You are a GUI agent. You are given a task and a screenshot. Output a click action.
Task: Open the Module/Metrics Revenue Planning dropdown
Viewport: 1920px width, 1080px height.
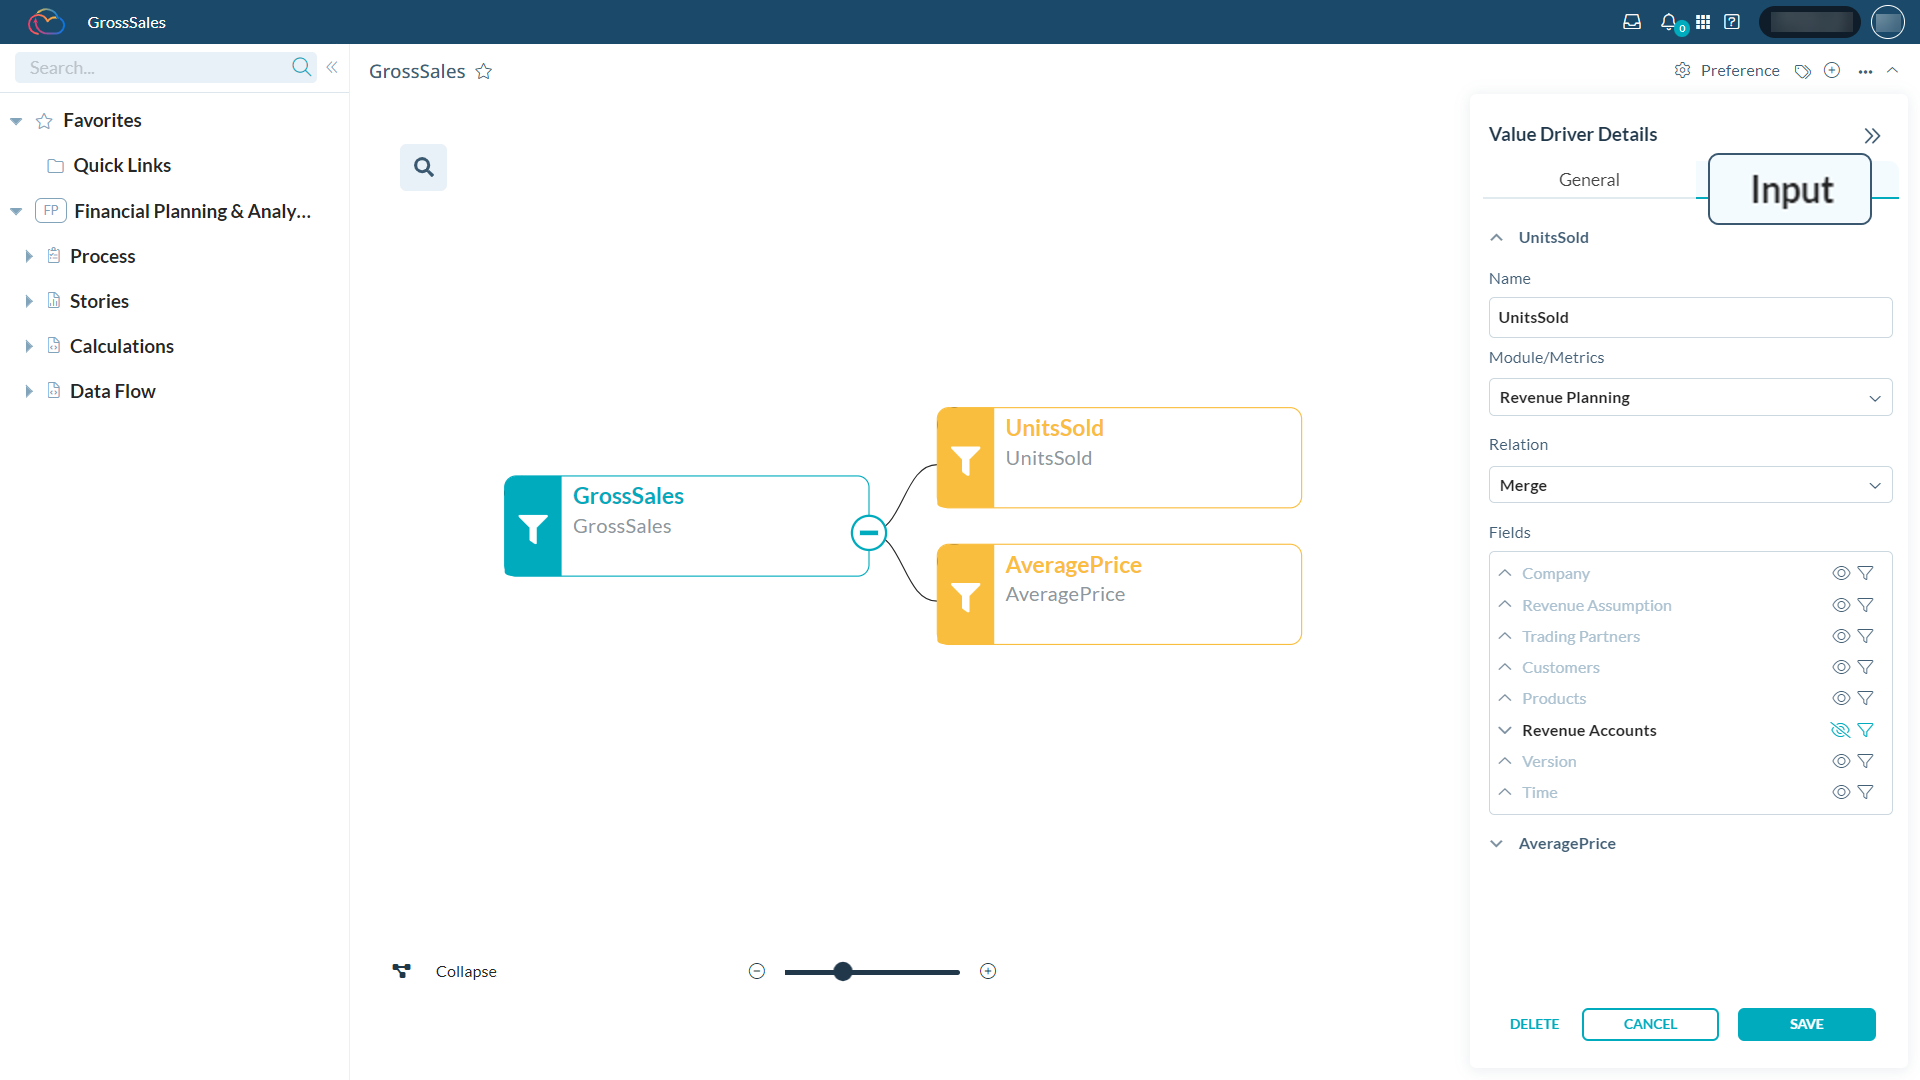[1690, 397]
